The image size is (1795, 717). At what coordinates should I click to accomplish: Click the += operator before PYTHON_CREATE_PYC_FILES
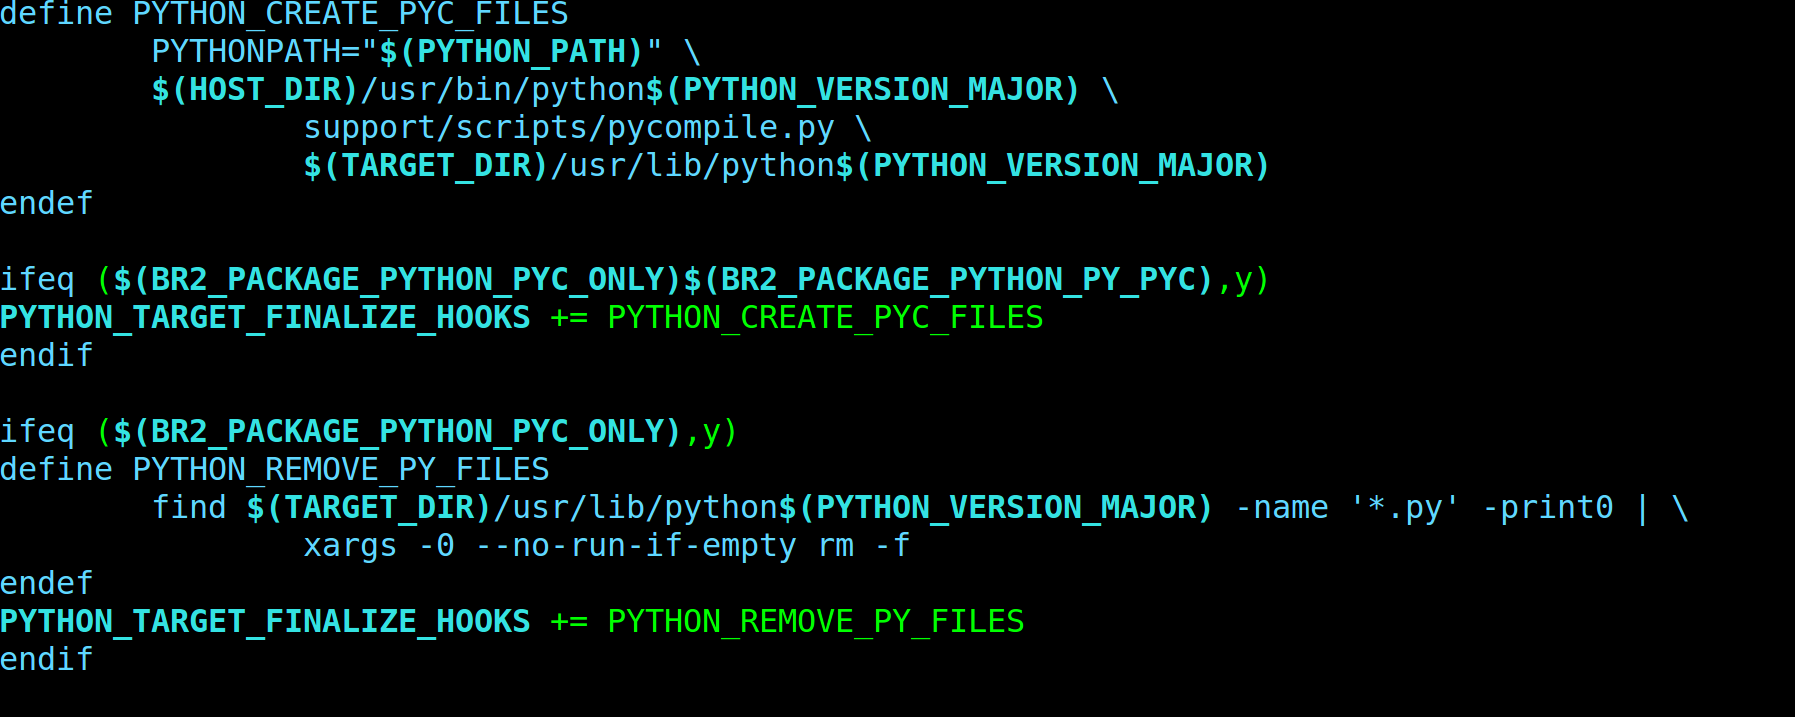click(569, 318)
